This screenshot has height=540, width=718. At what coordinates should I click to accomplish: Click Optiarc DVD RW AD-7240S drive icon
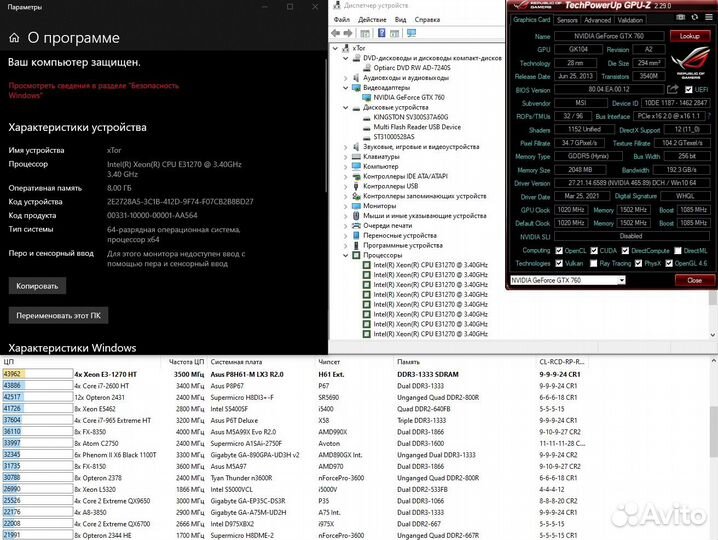point(367,68)
